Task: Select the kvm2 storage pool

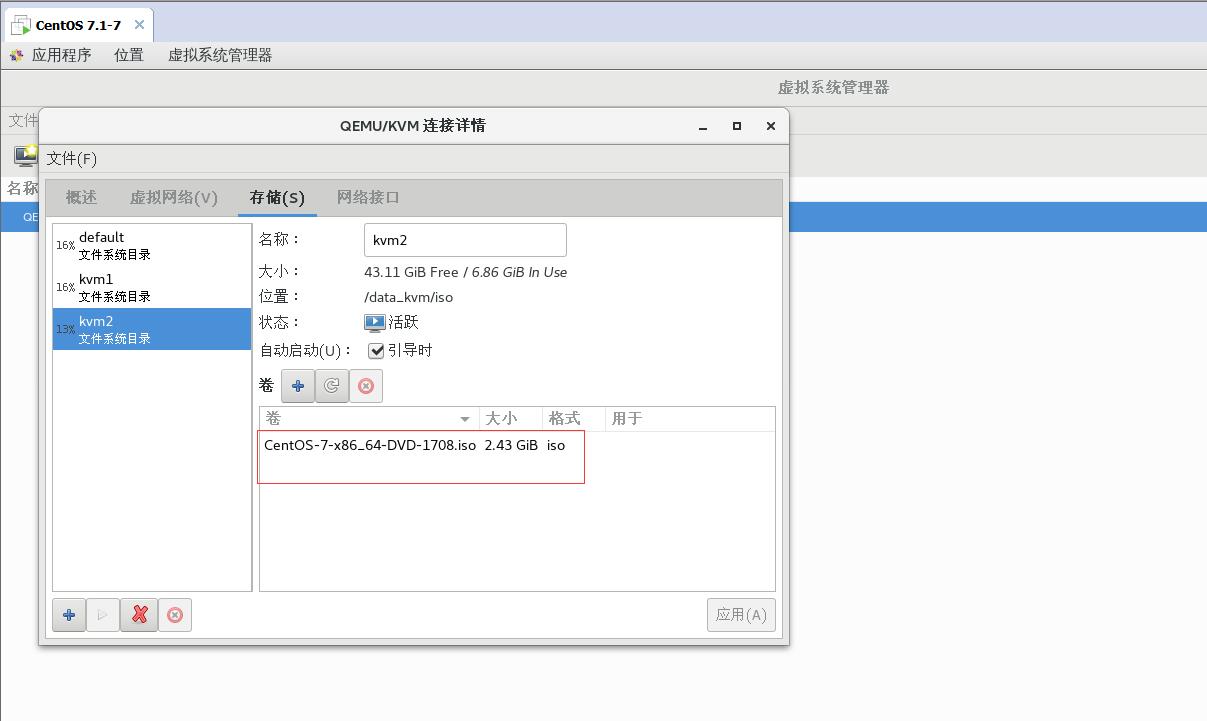Action: pos(152,329)
